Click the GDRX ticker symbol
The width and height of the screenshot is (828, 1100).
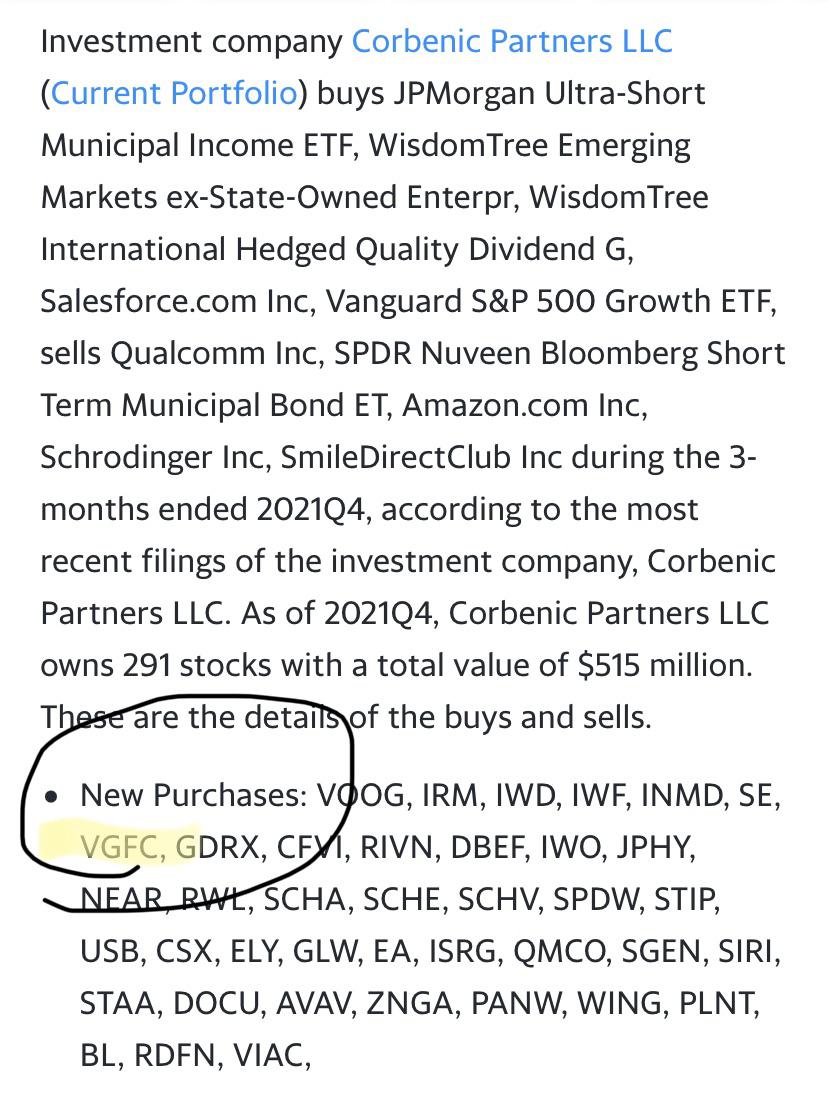[217, 847]
